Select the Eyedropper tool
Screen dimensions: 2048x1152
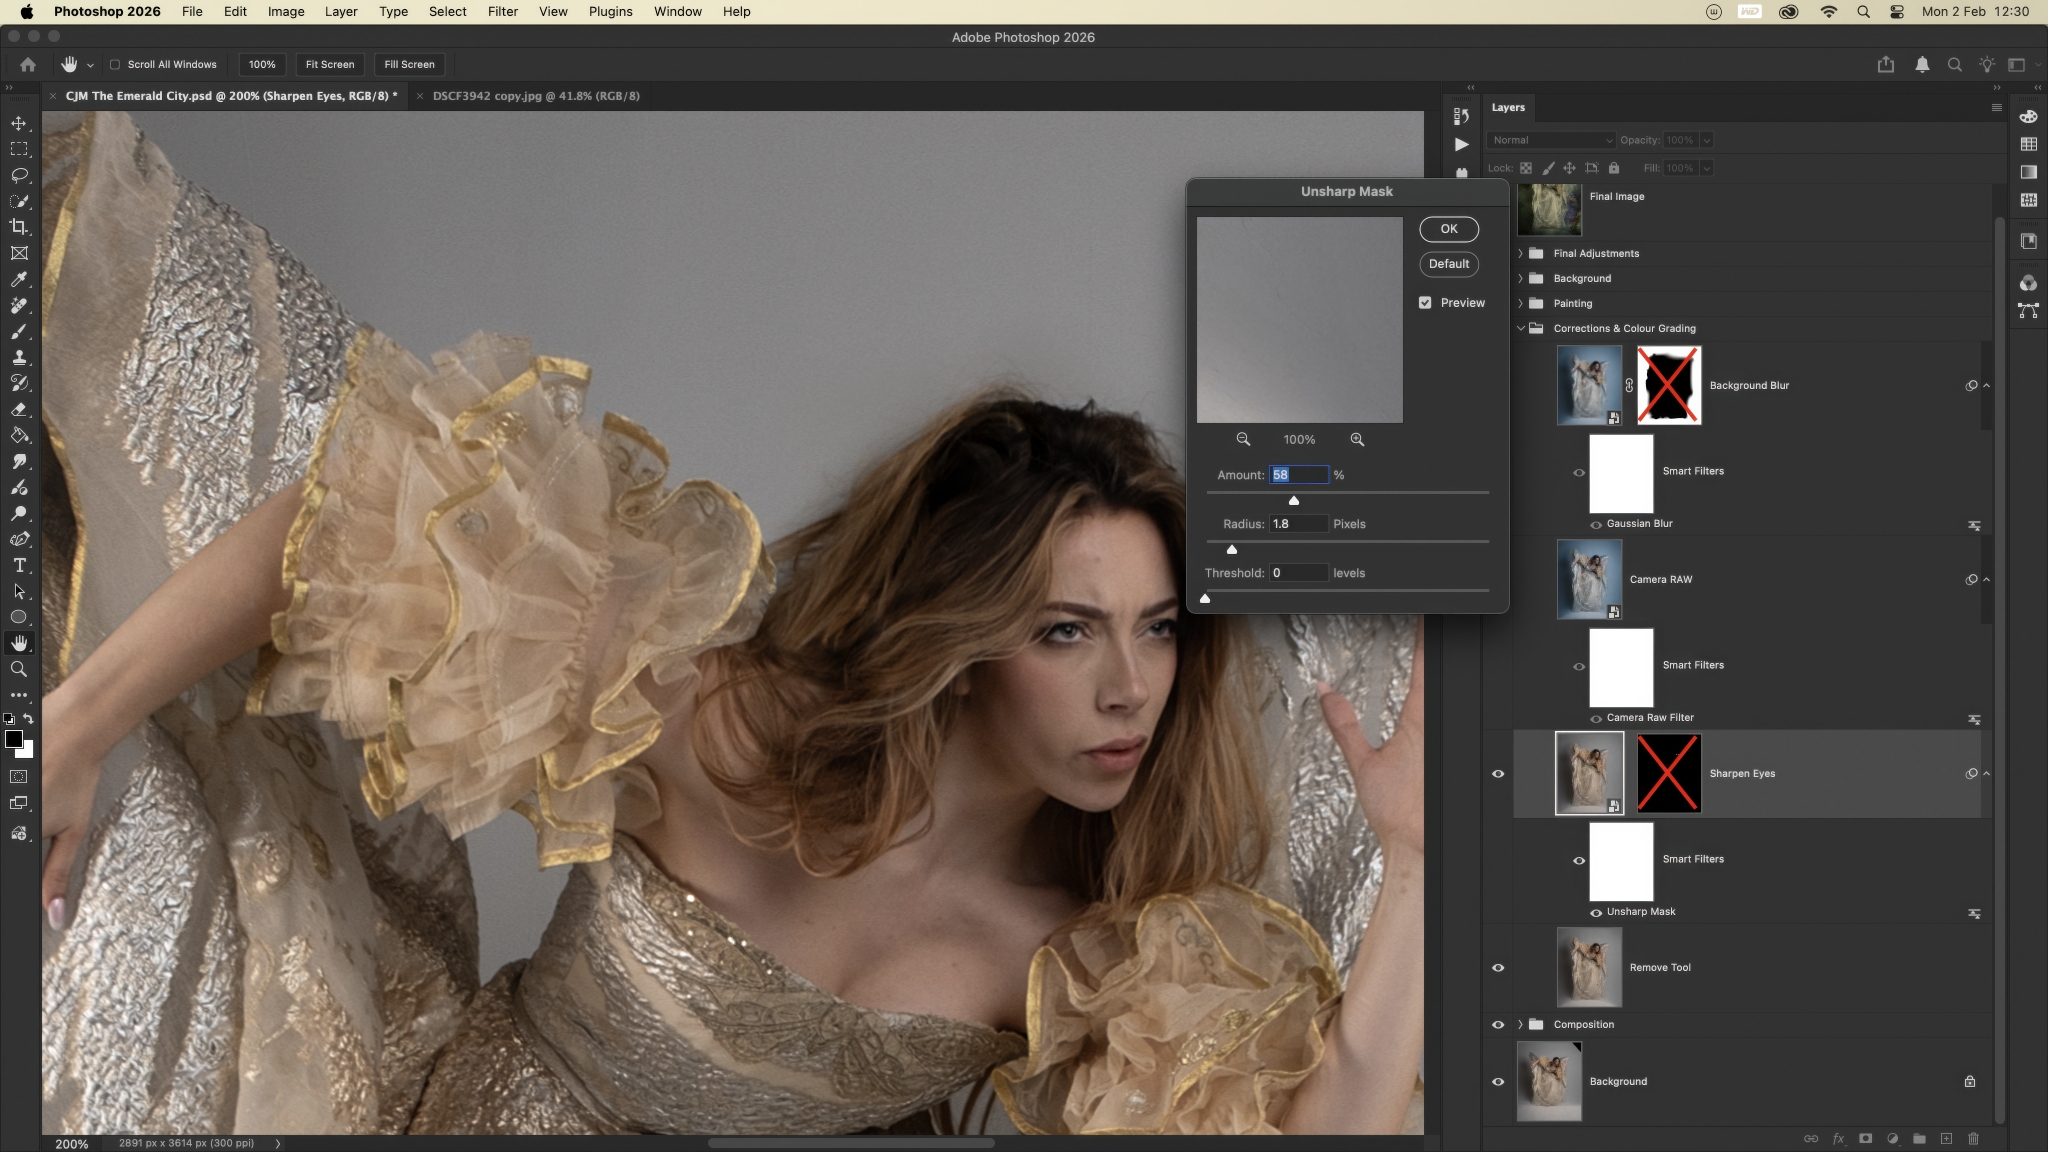(19, 279)
